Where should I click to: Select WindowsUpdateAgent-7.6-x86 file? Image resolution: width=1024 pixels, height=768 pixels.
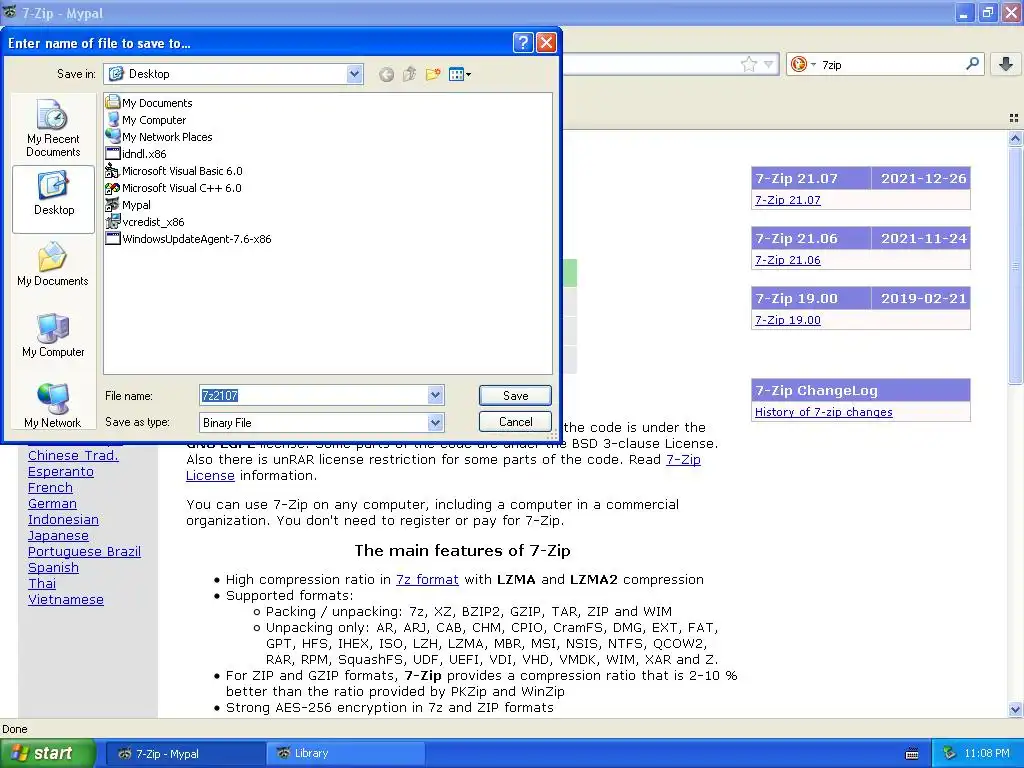pos(188,238)
